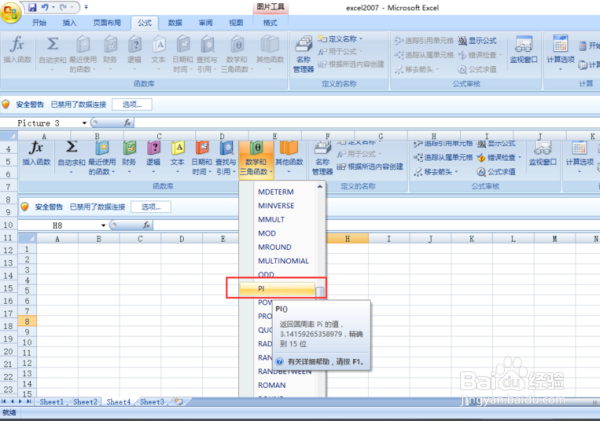600x421 pixels.
Task: Click 选项... in the embedded picture's warning bar
Action: [151, 207]
